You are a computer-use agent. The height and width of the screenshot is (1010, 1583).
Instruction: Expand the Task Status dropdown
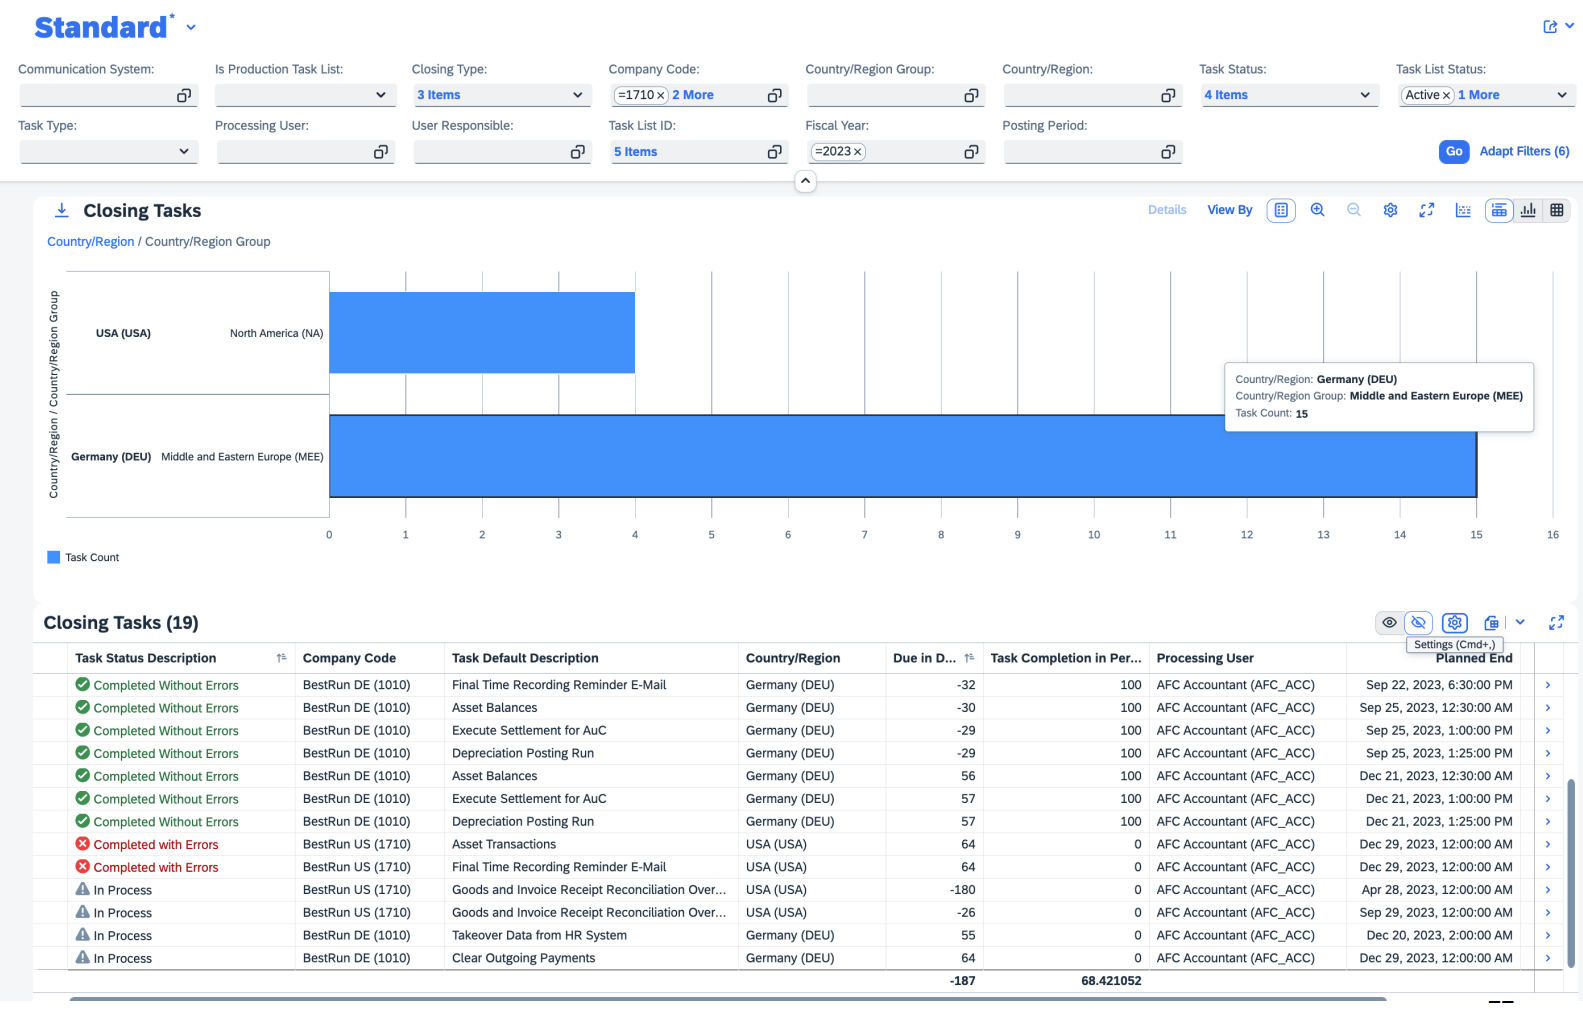click(1364, 95)
